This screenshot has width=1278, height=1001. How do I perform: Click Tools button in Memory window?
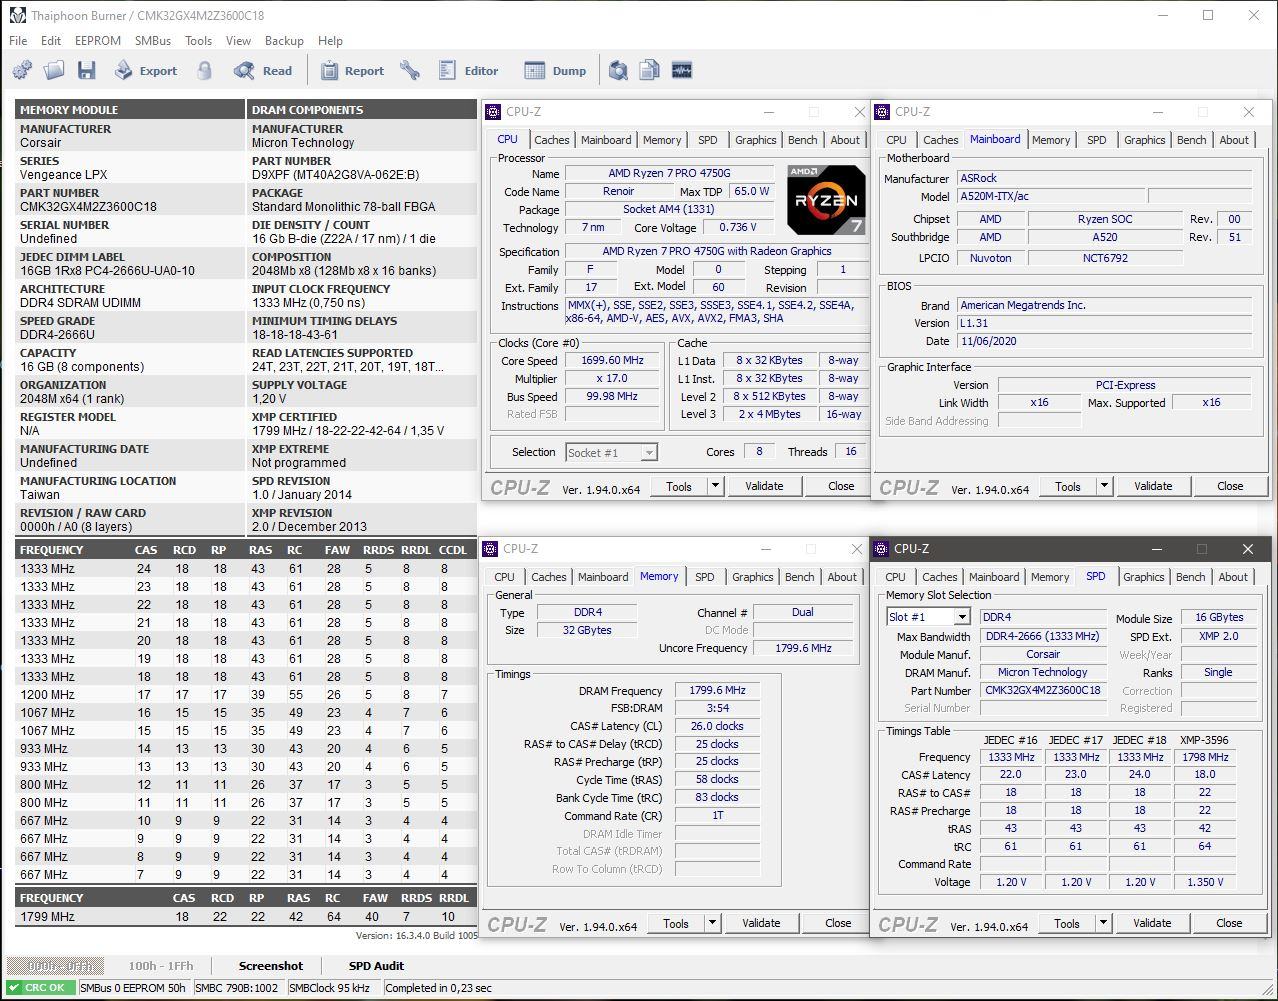(676, 923)
